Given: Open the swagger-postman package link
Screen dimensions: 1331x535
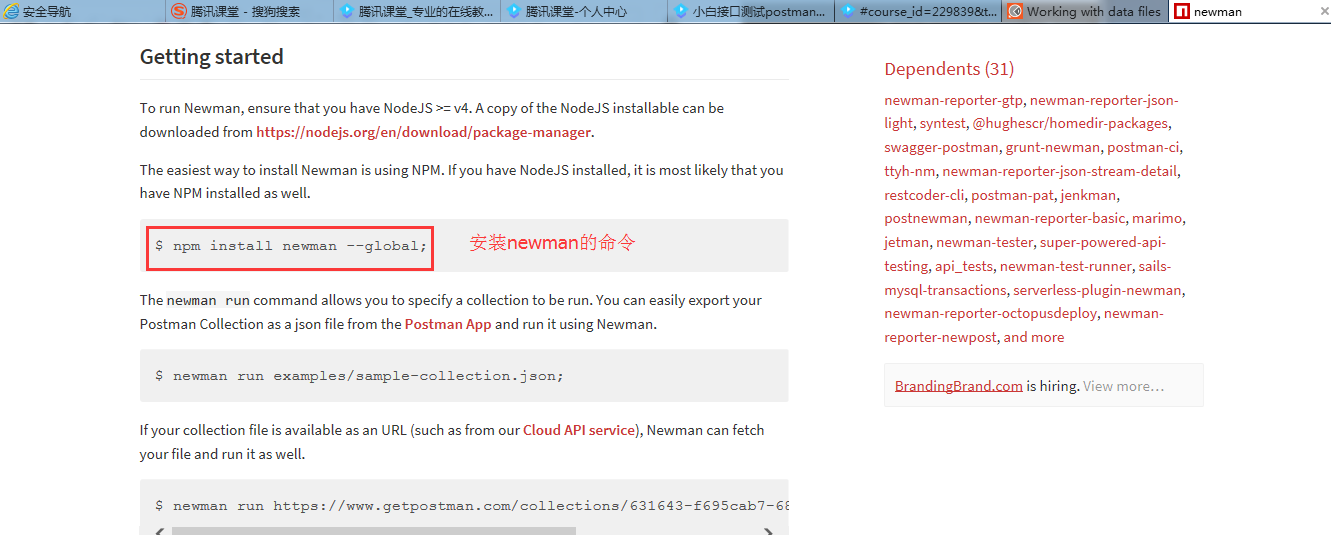Looking at the screenshot, I should click(941, 147).
